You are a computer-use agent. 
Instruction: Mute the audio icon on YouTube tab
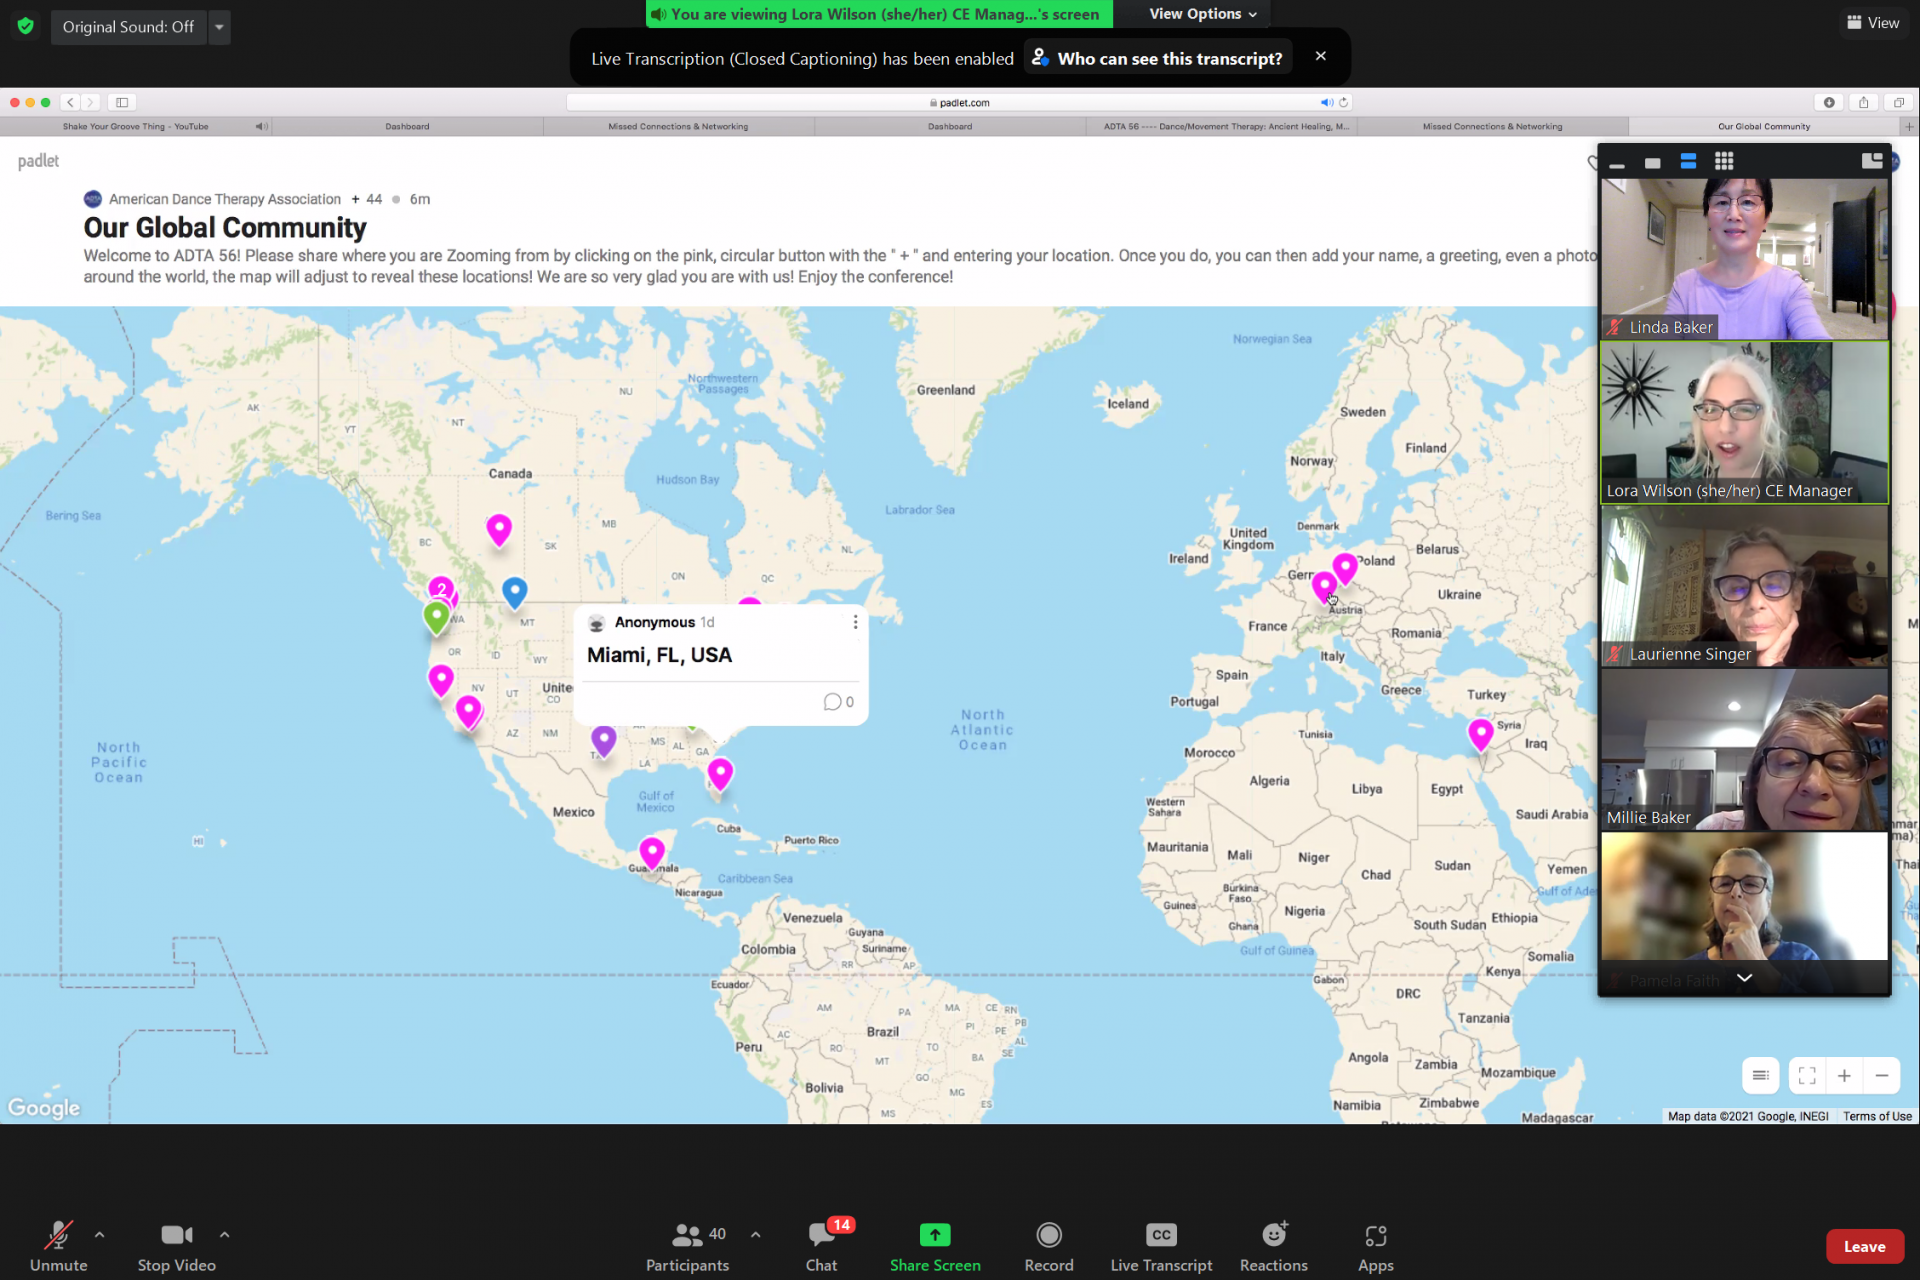[260, 127]
